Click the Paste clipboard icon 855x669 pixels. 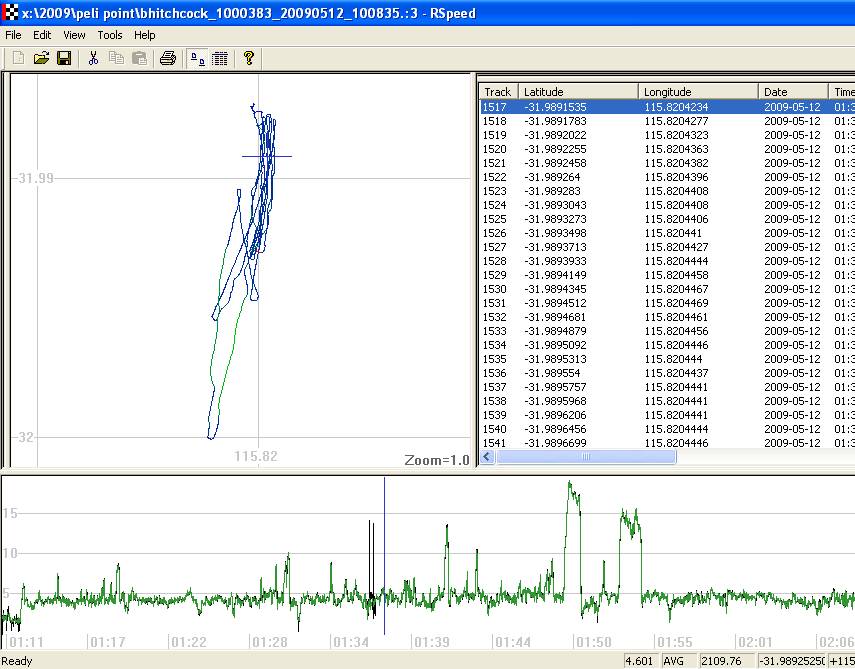click(x=139, y=59)
